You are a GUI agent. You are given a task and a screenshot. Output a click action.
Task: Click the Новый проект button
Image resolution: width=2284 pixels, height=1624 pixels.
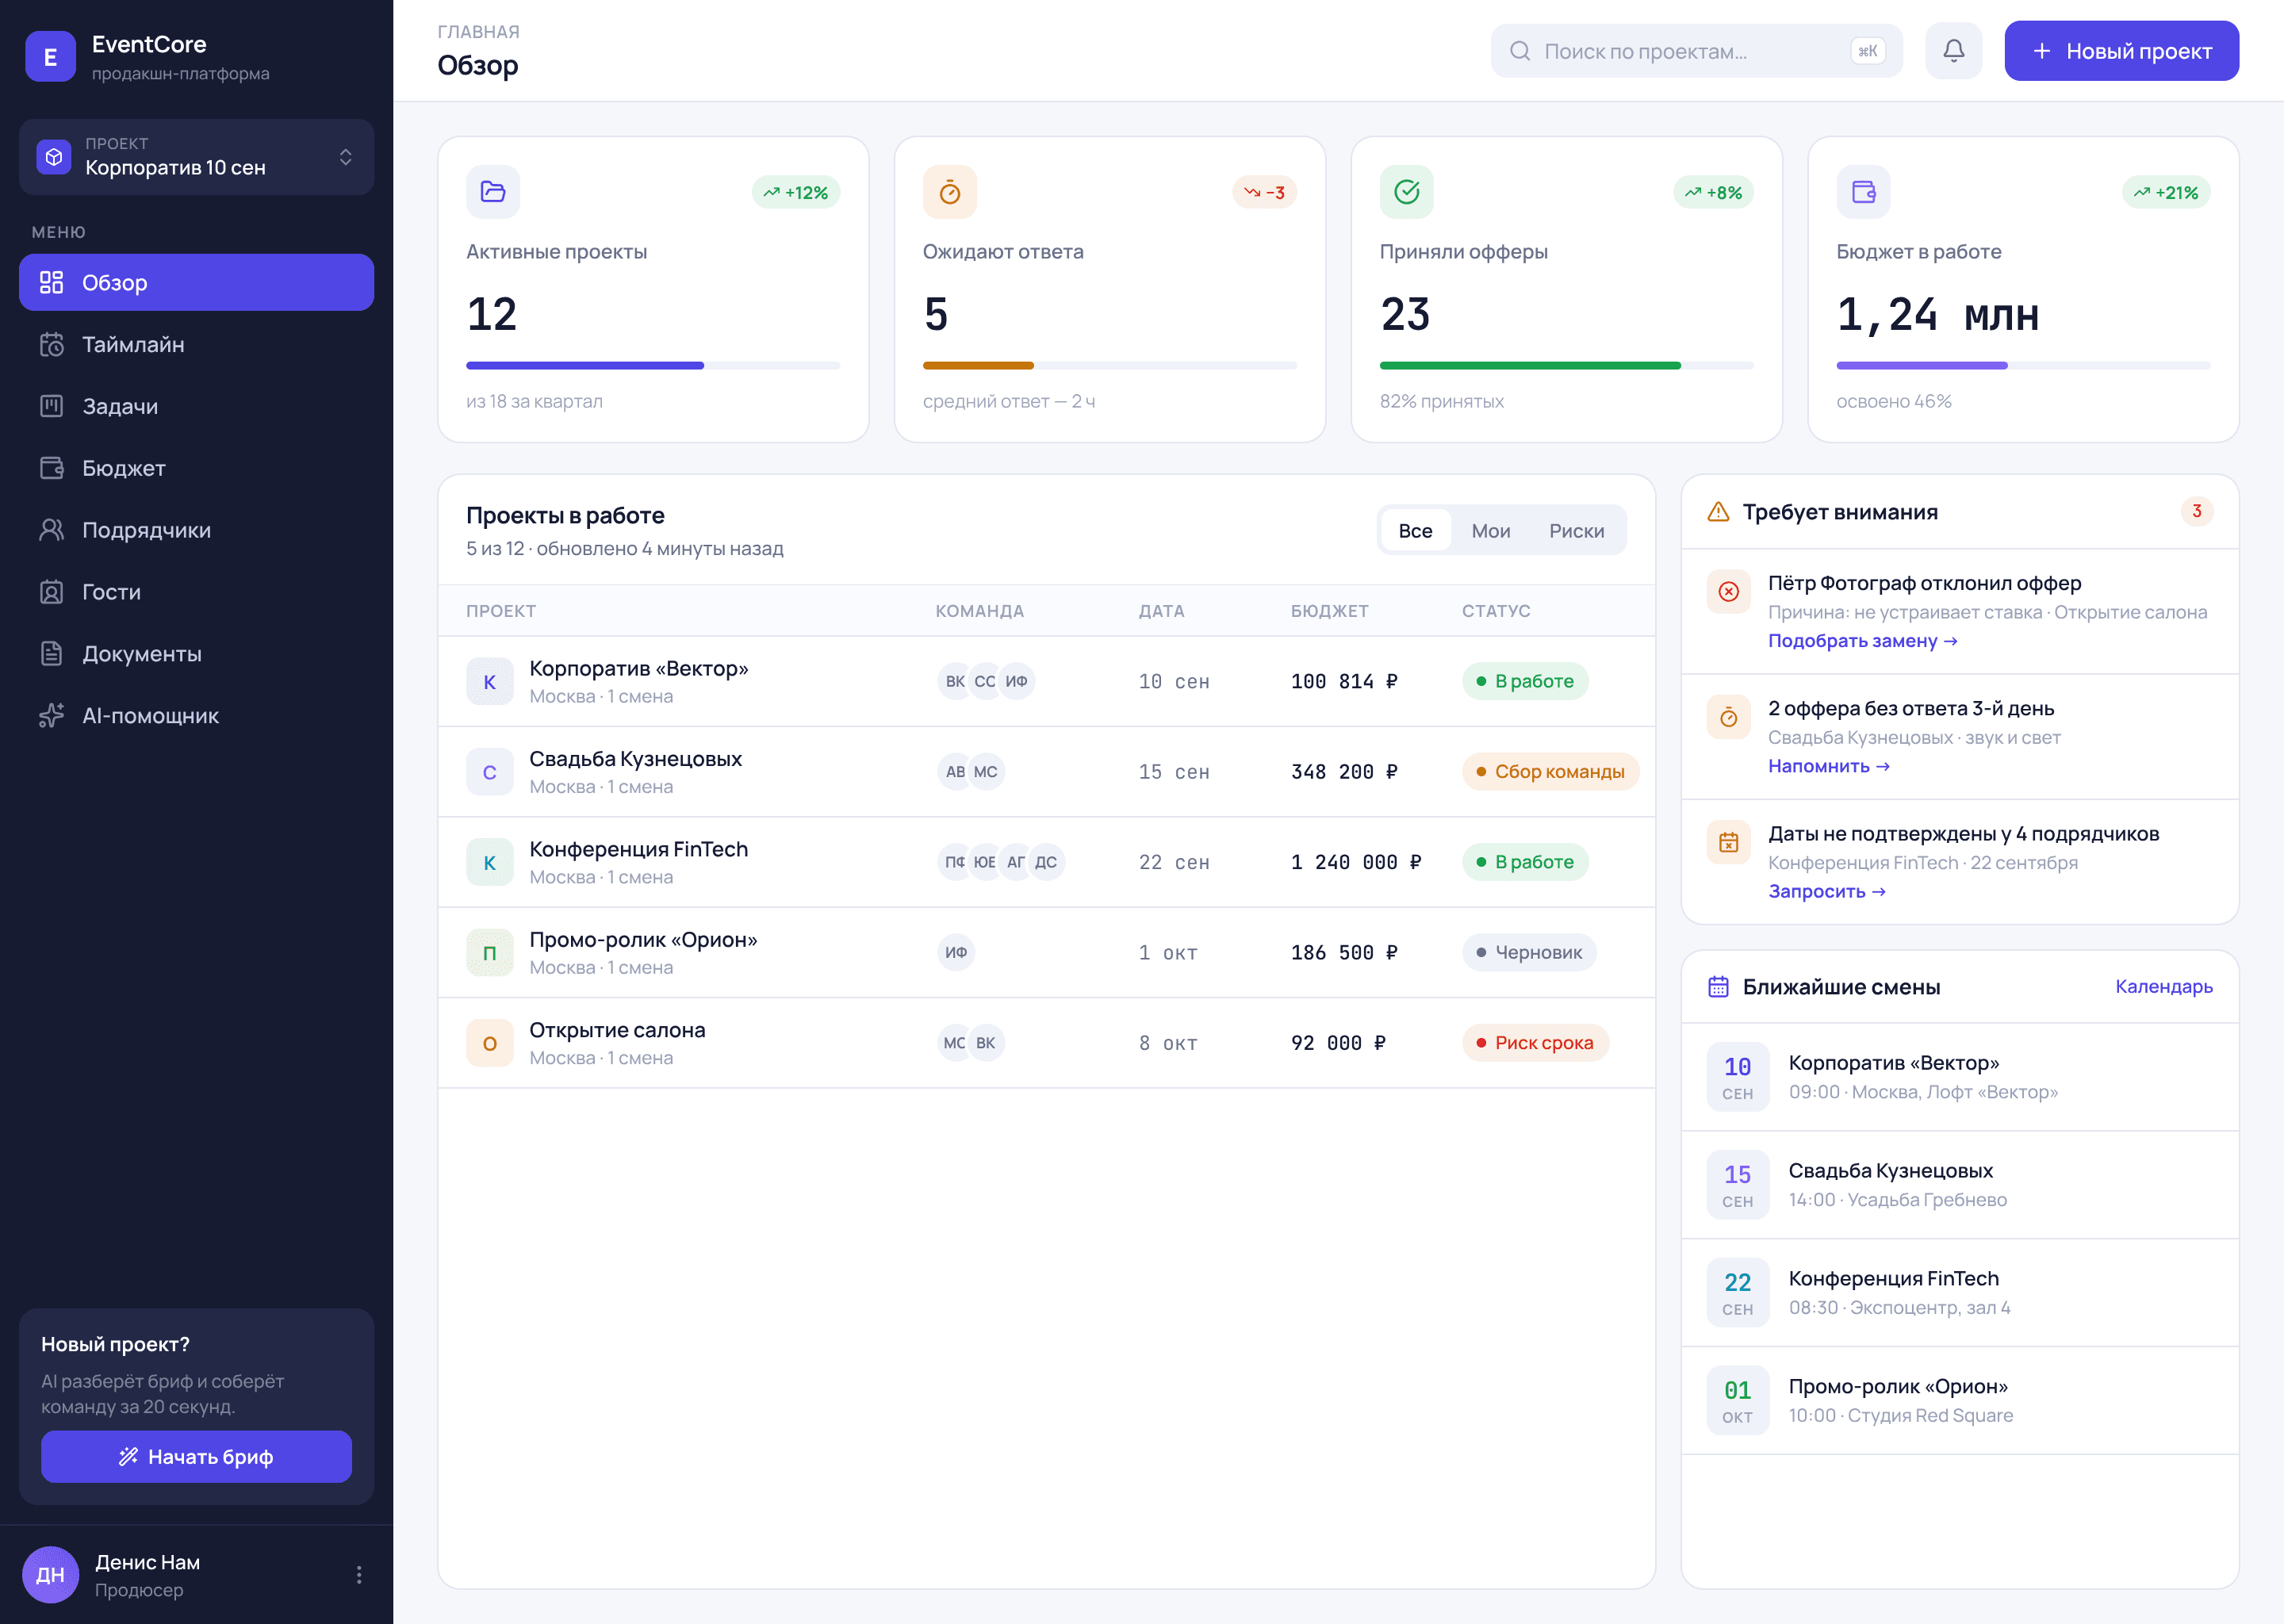click(x=2121, y=51)
